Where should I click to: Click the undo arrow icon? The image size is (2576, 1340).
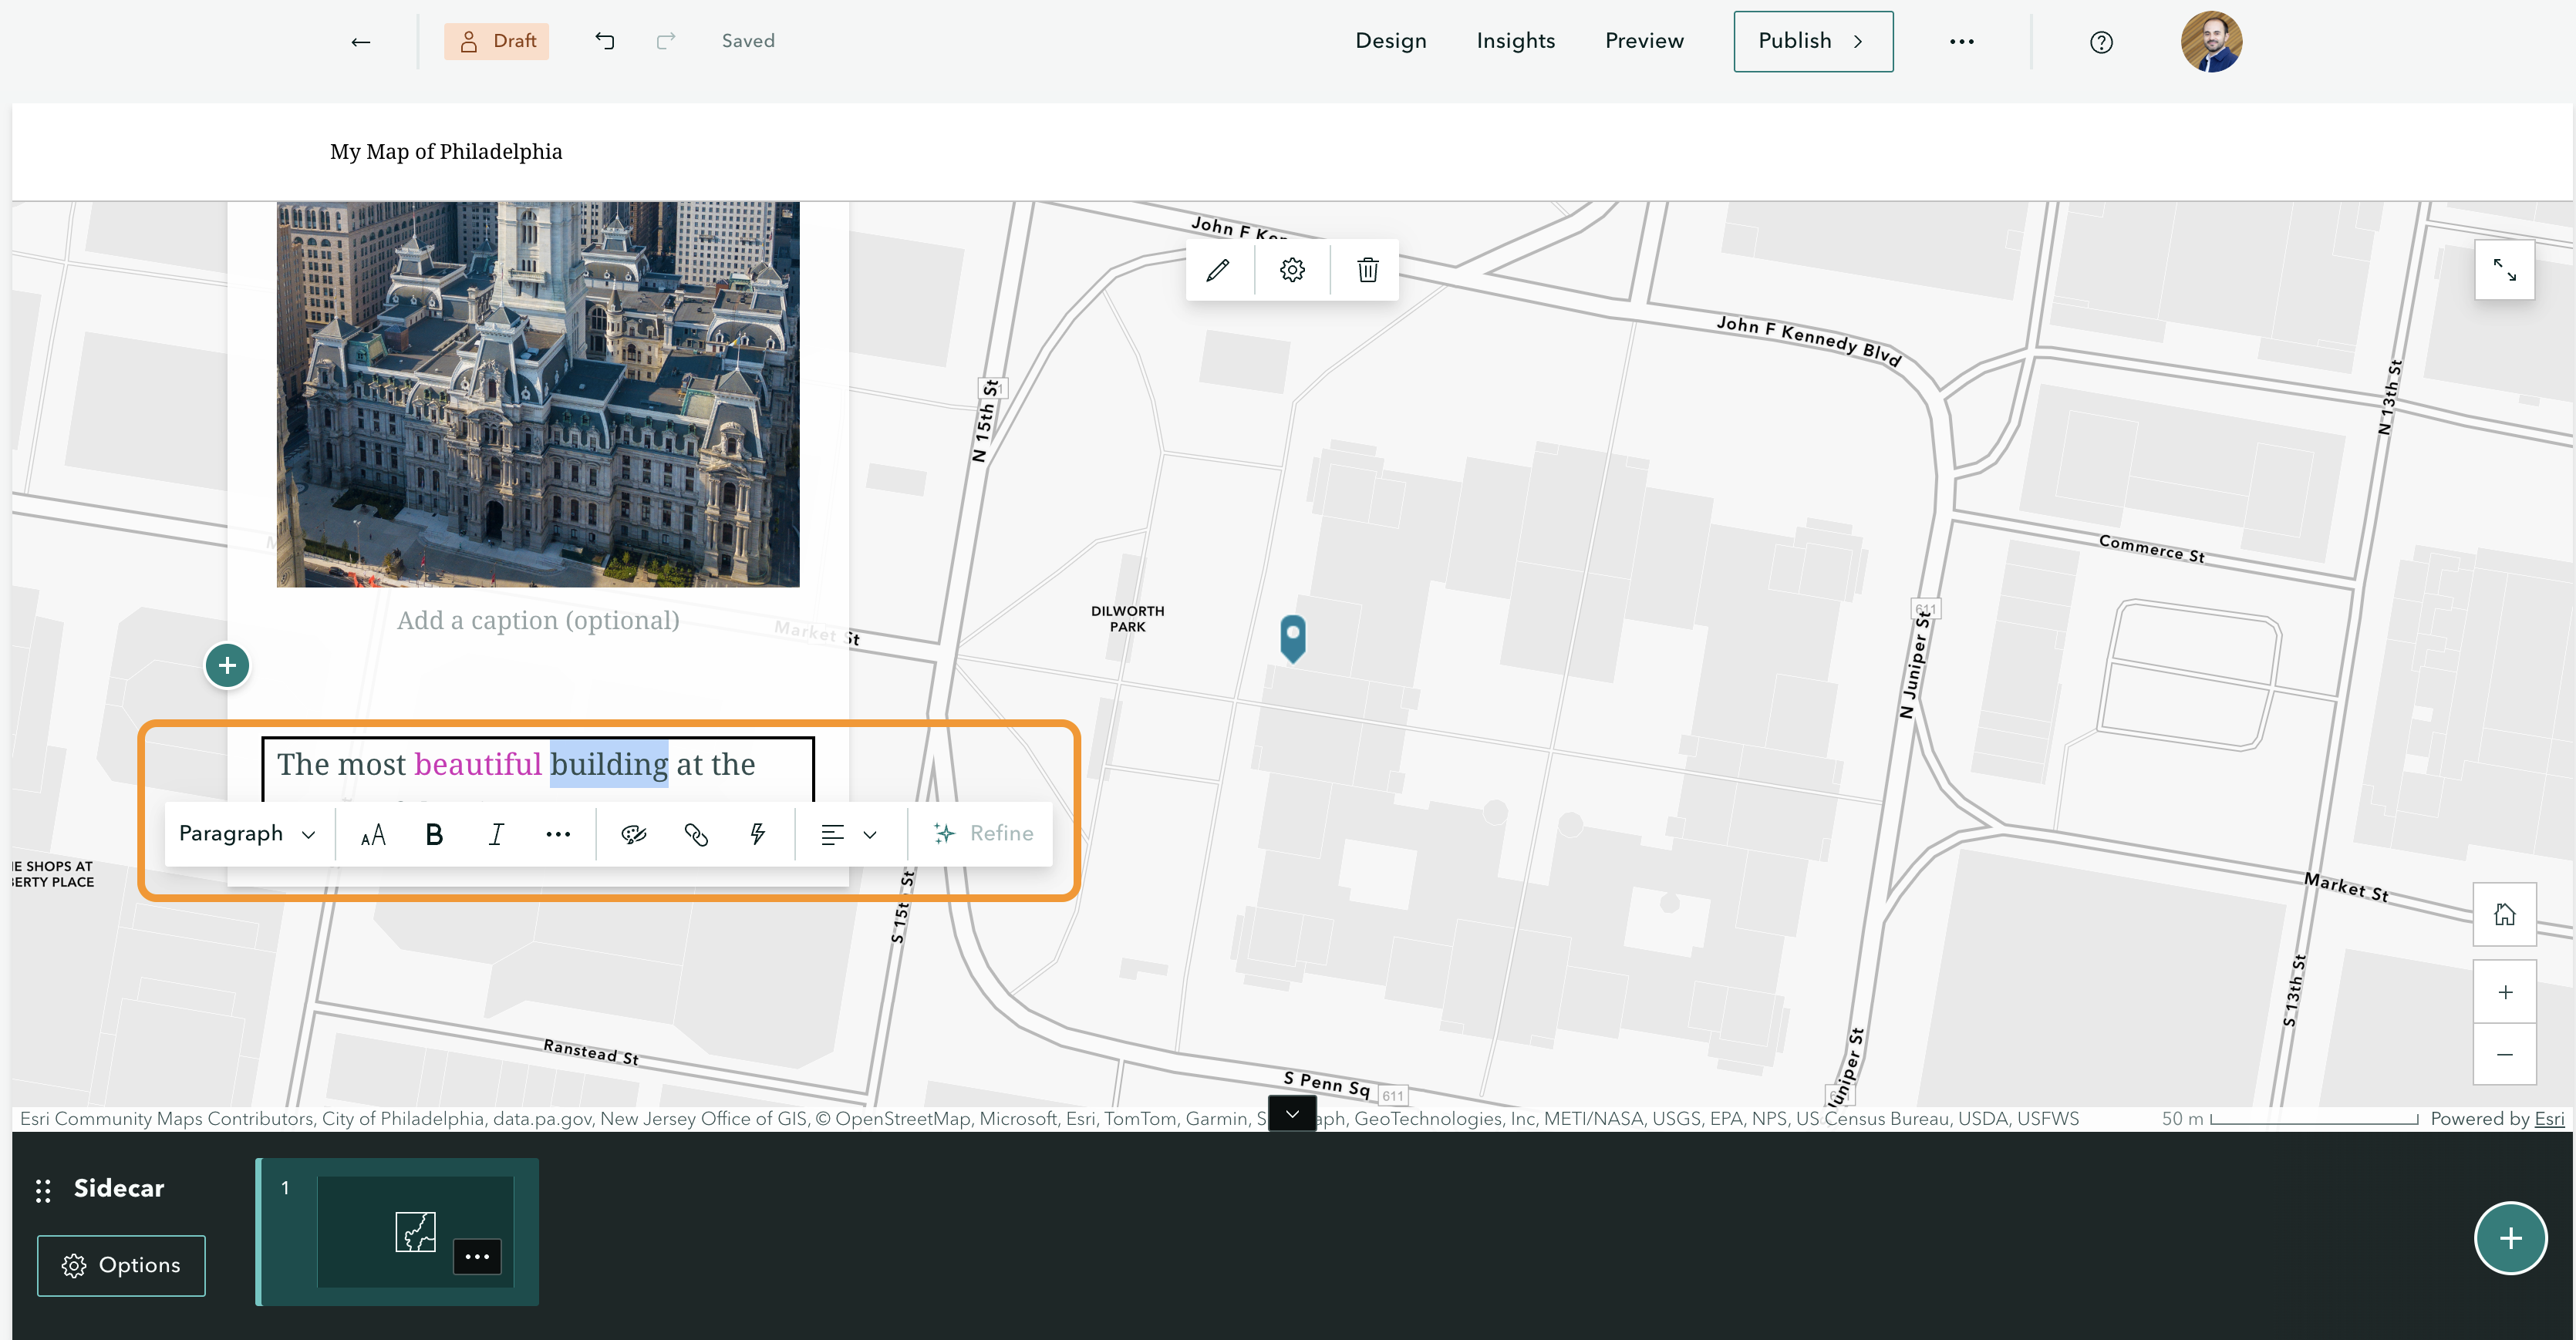pyautogui.click(x=605, y=41)
